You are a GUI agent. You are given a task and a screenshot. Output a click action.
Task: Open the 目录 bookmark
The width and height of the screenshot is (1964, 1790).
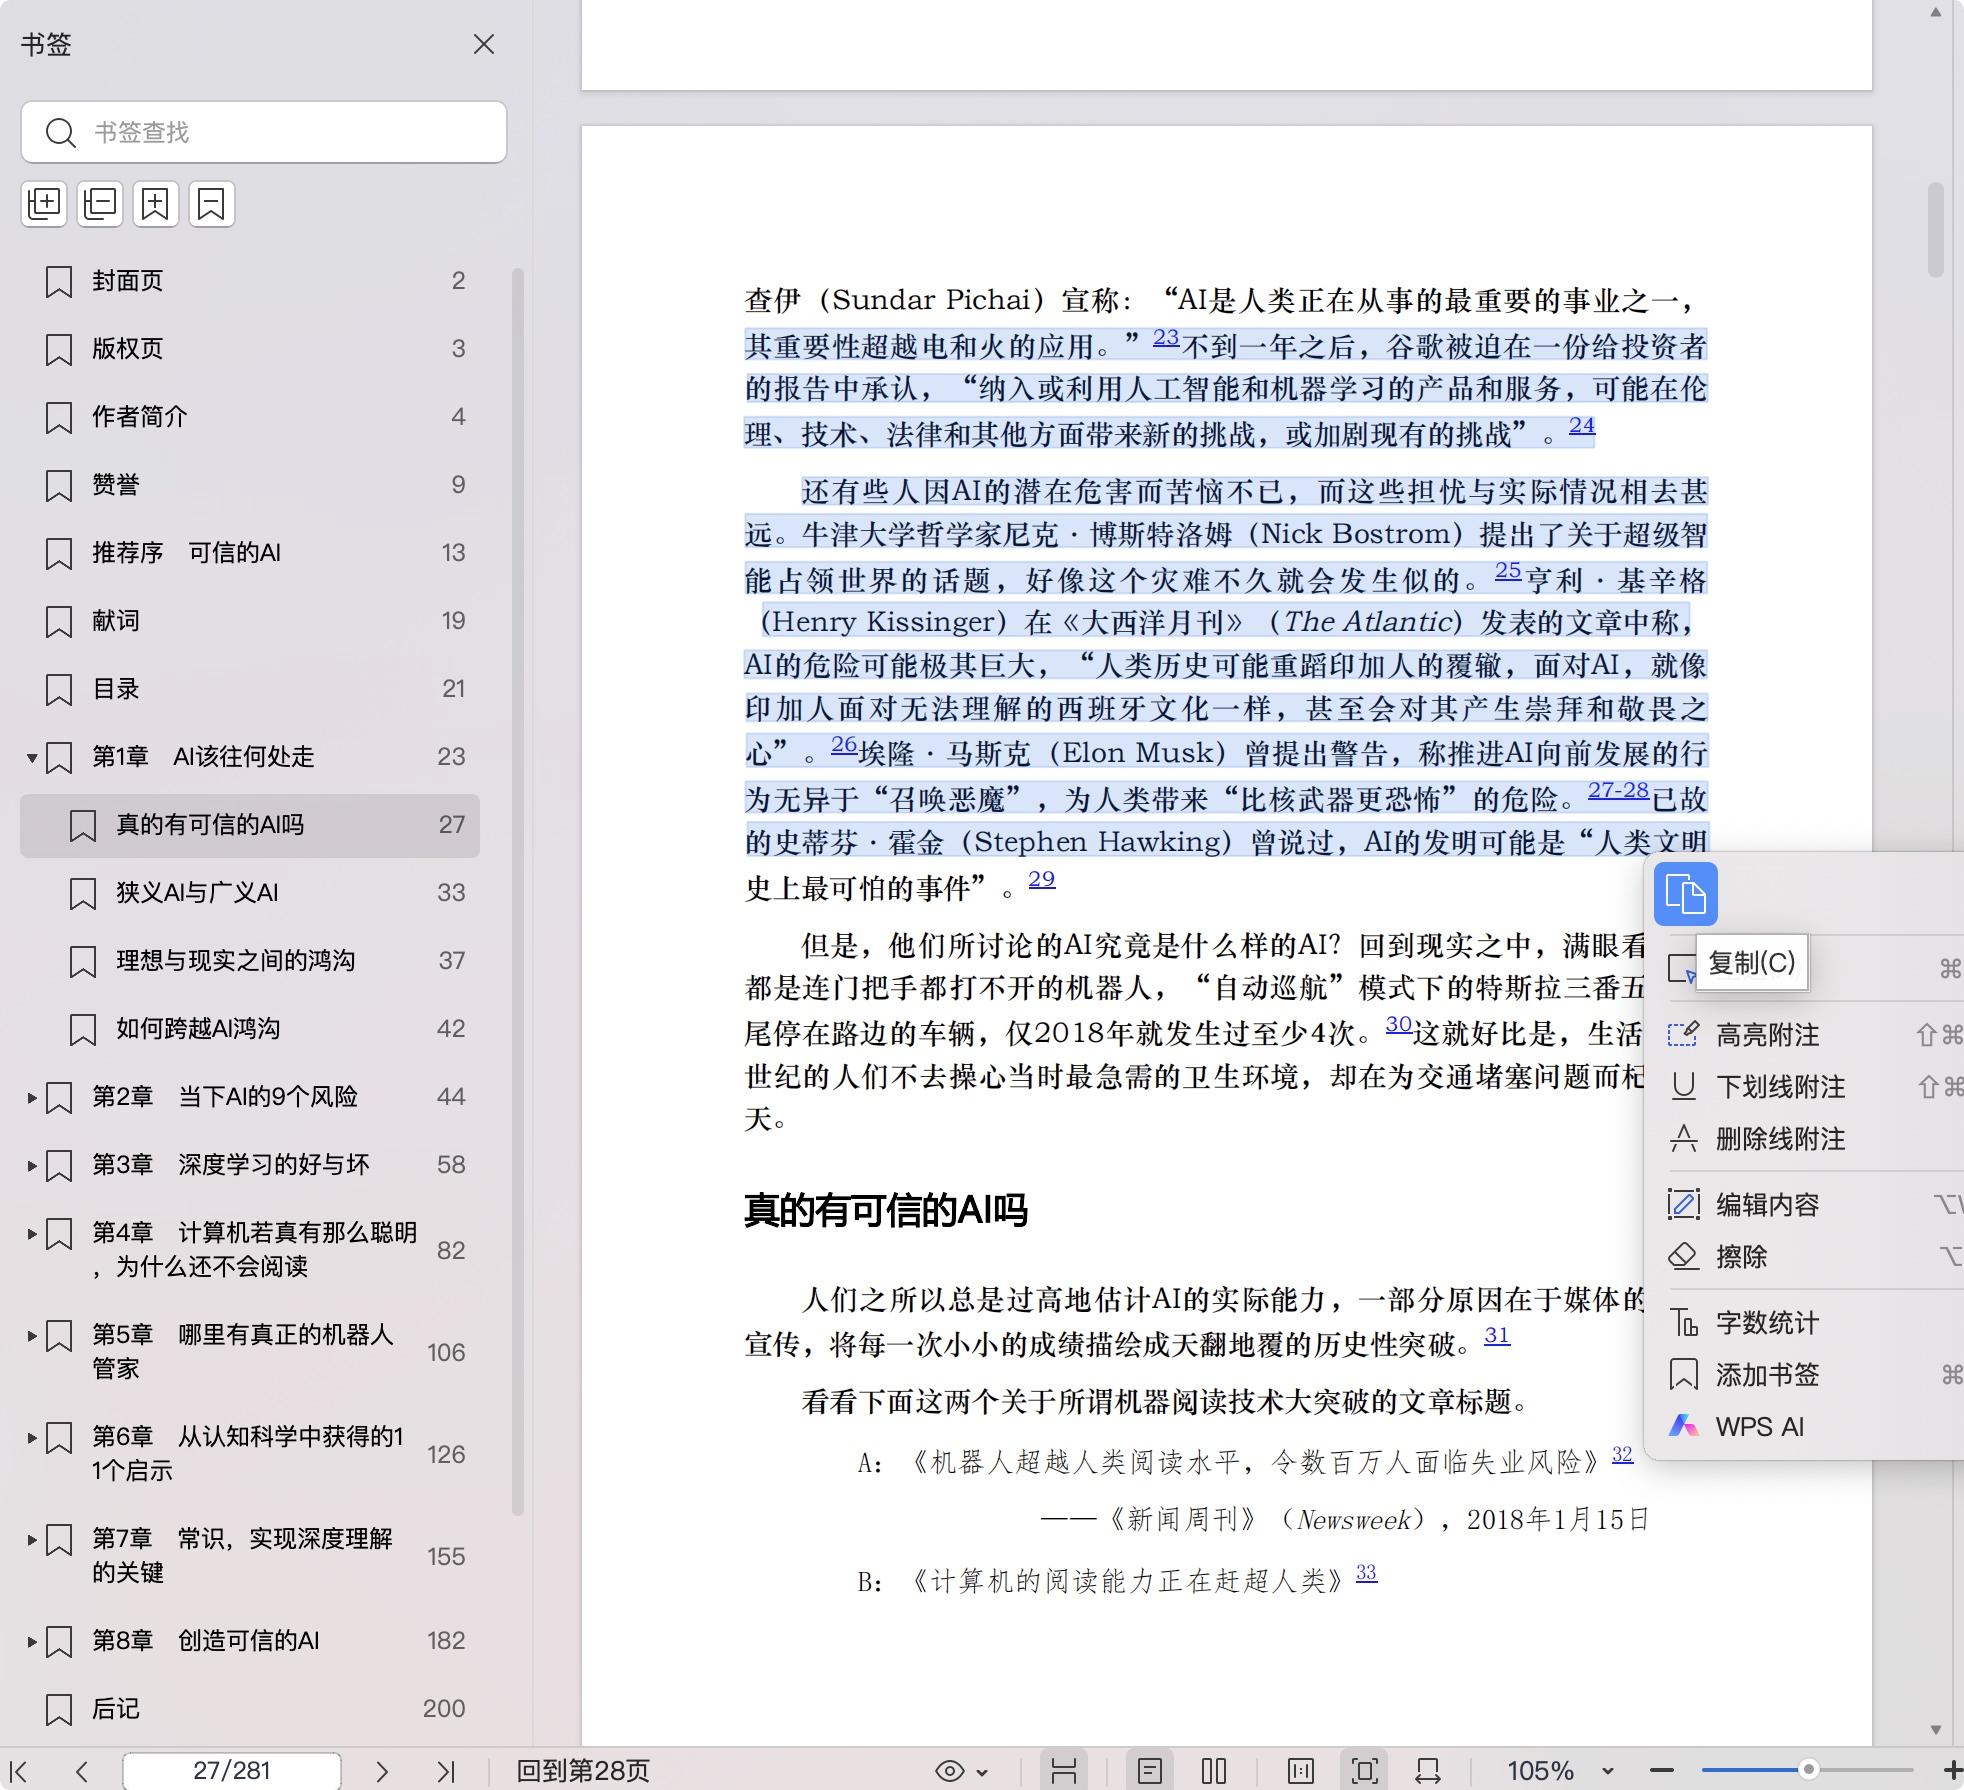pos(250,689)
